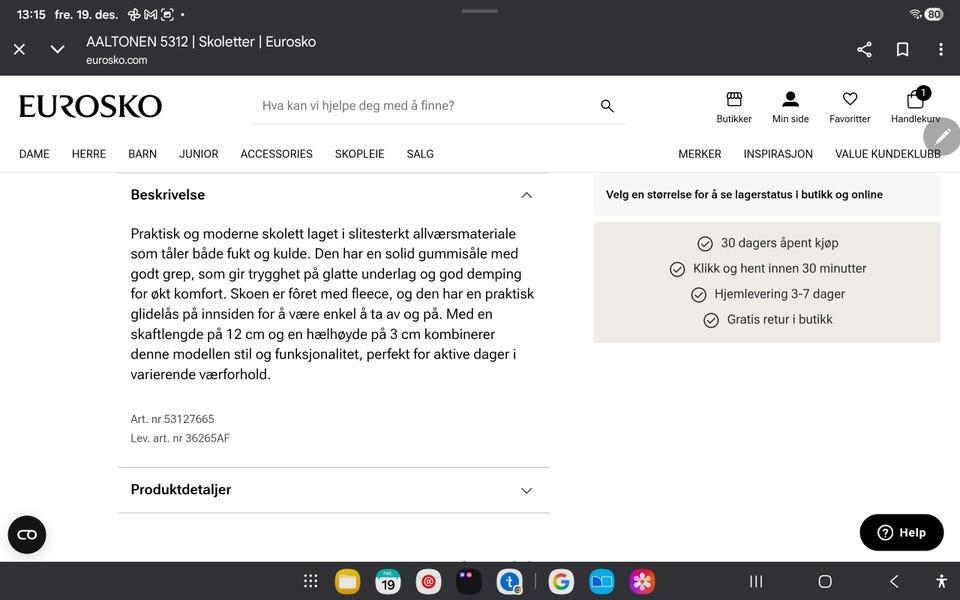Click the Produktdetaljer heading
Viewport: 960px width, 600px height.
(181, 490)
